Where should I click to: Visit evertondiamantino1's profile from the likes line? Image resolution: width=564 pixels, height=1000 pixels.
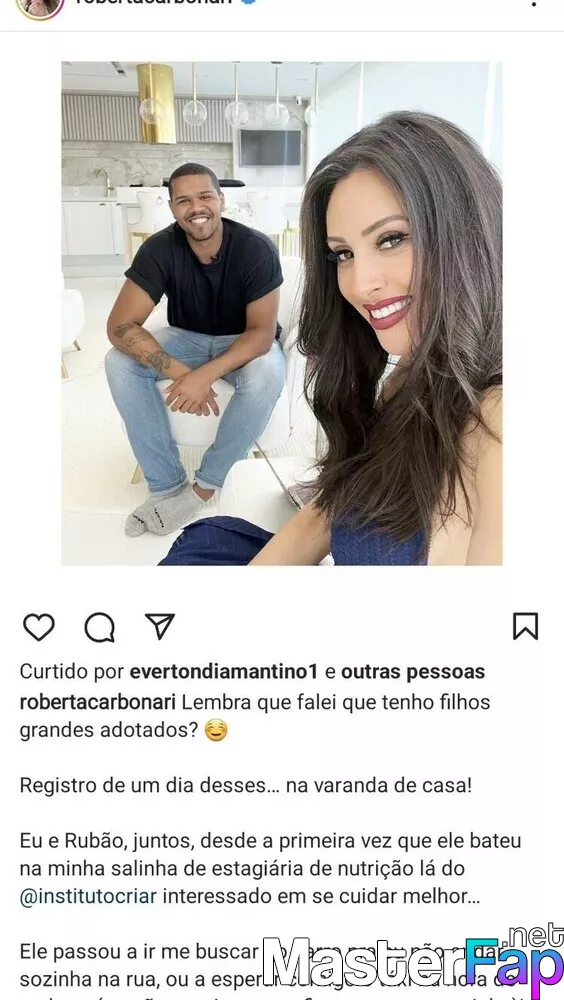[x=223, y=672]
